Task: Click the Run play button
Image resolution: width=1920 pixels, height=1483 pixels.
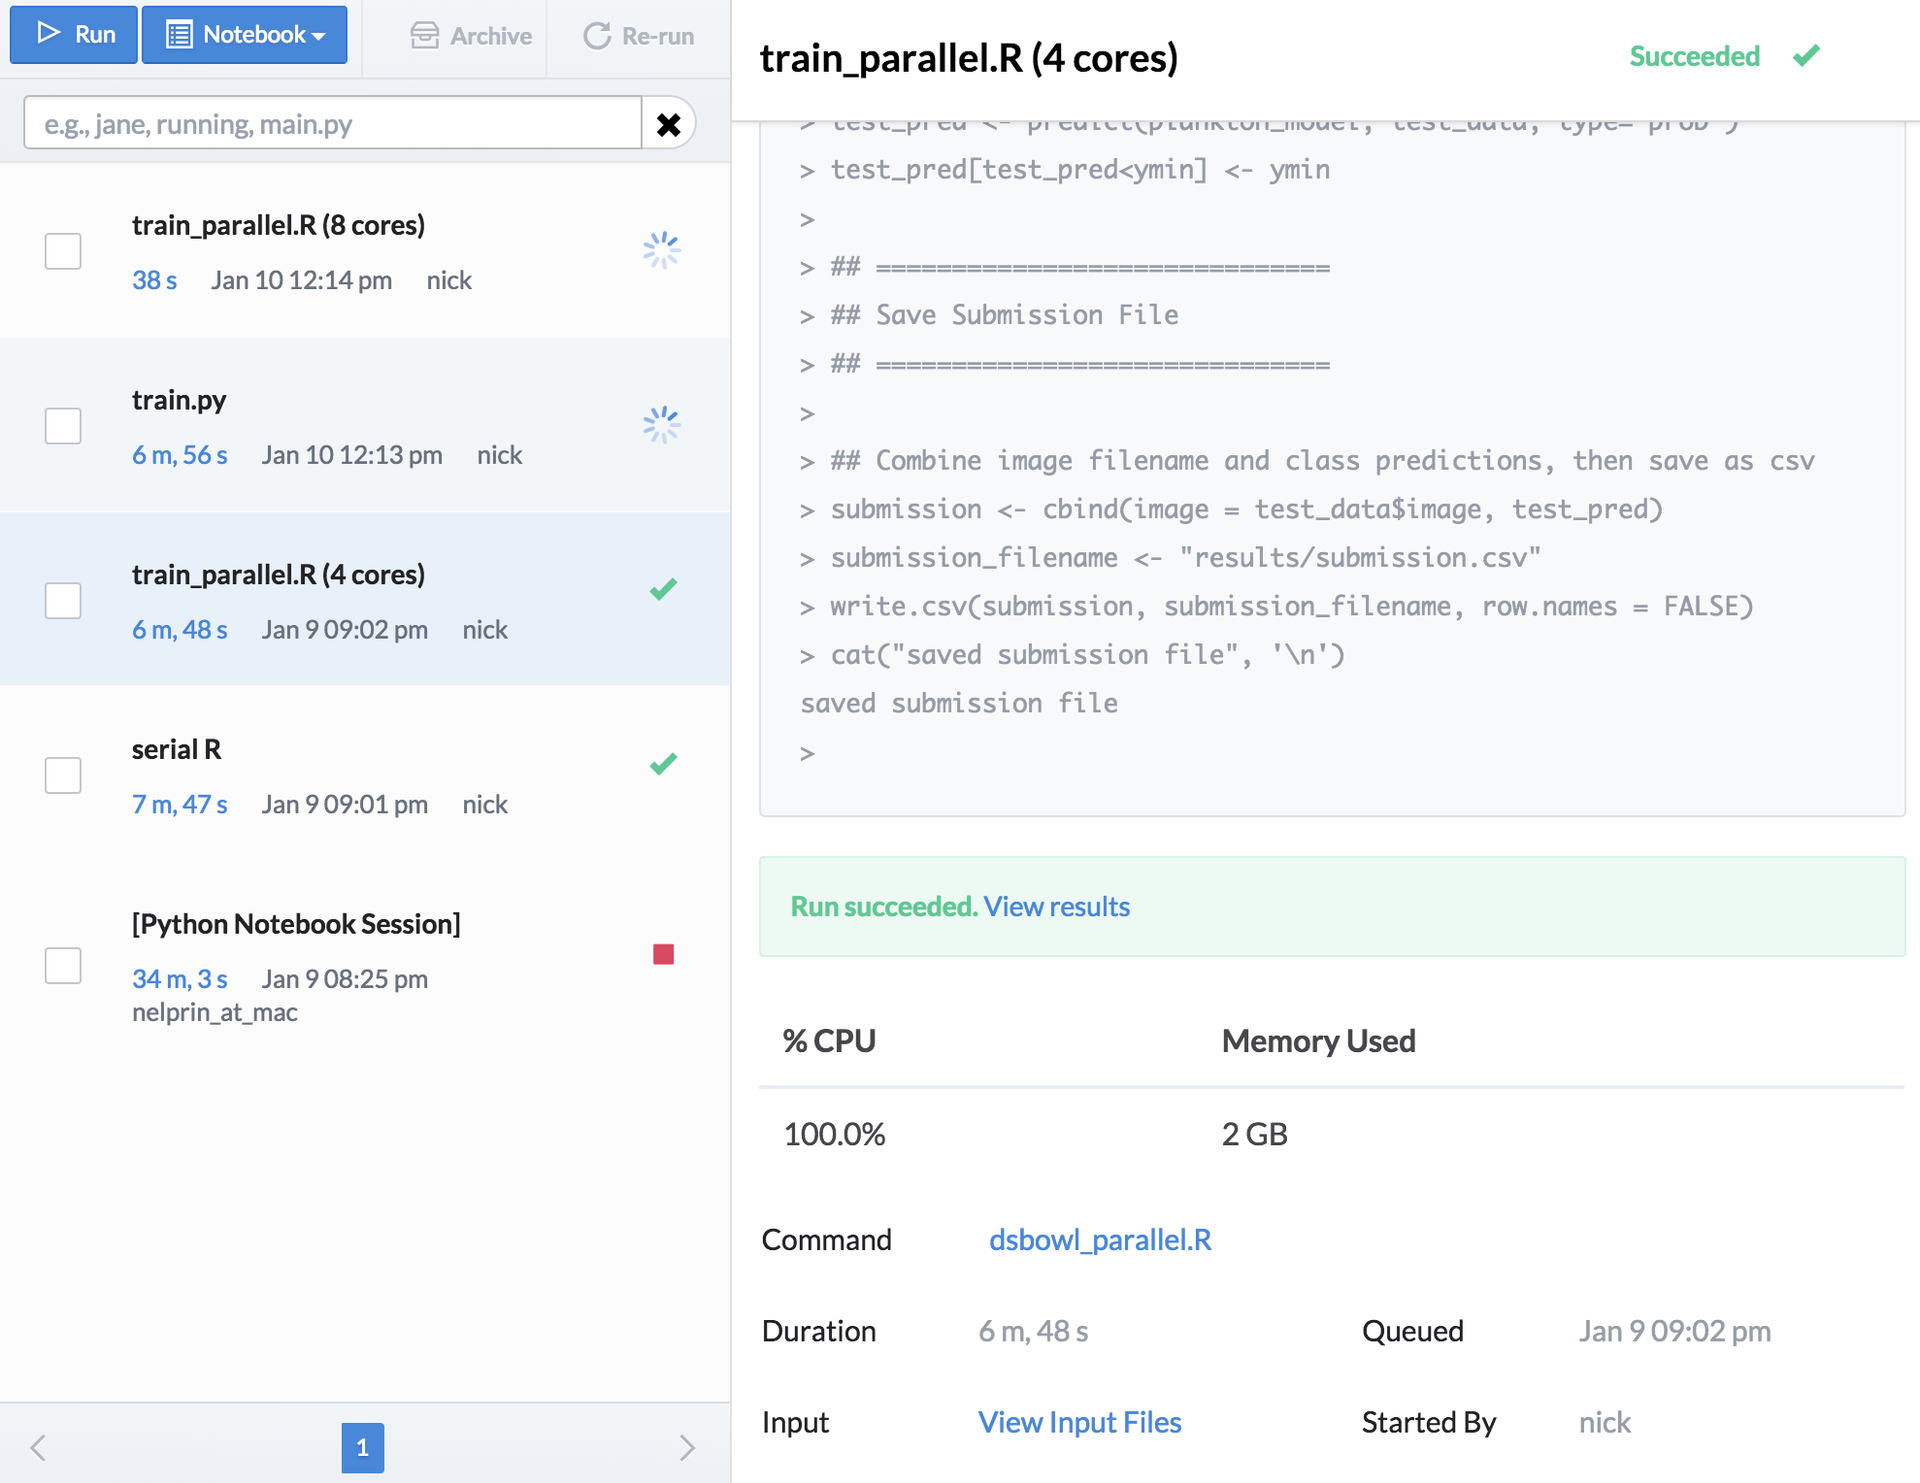Action: pyautogui.click(x=74, y=34)
